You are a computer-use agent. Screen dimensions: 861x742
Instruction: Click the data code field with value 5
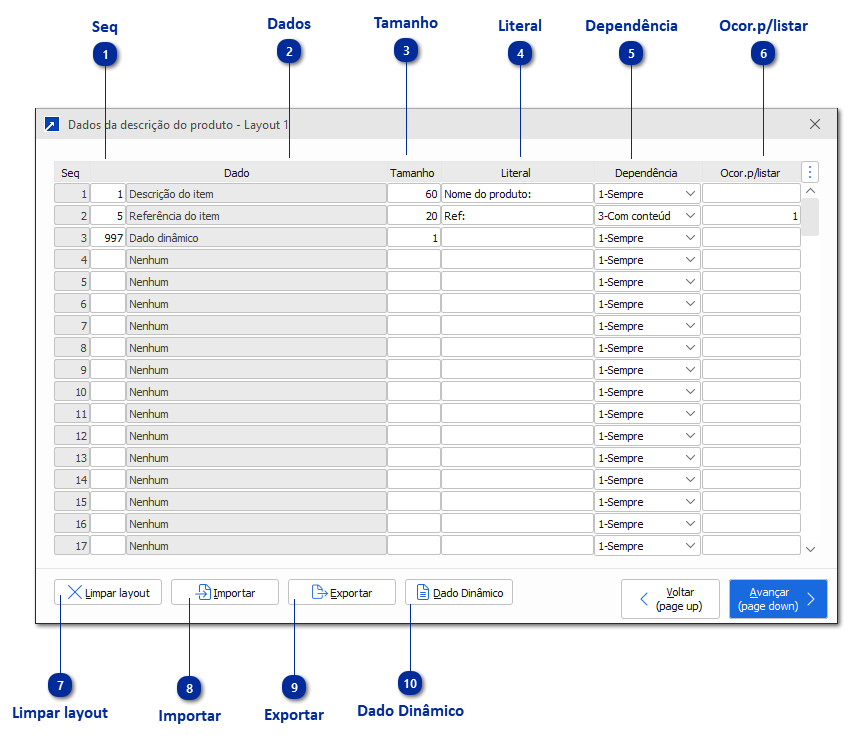coord(108,216)
